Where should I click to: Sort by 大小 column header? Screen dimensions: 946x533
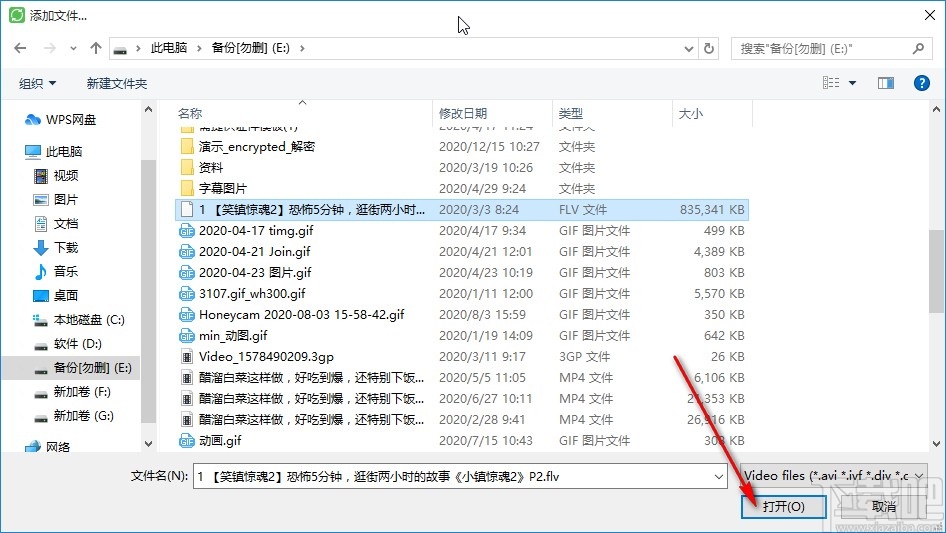[690, 113]
